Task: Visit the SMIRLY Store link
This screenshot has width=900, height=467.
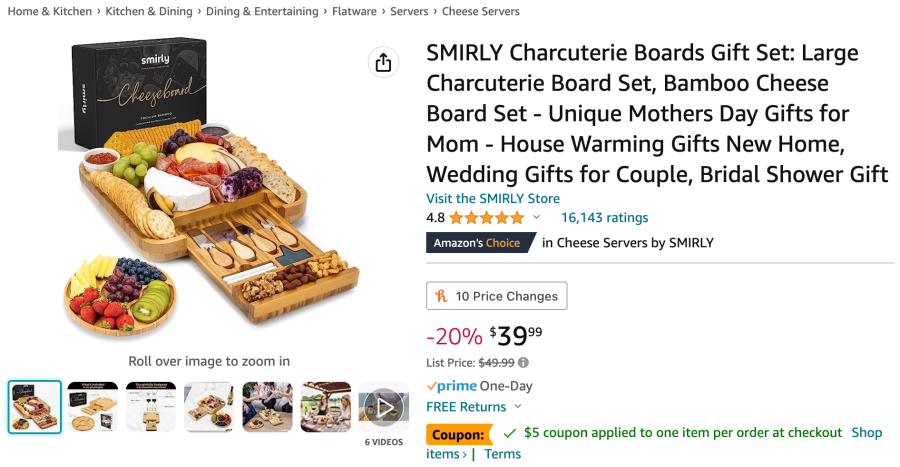Action: tap(493, 198)
